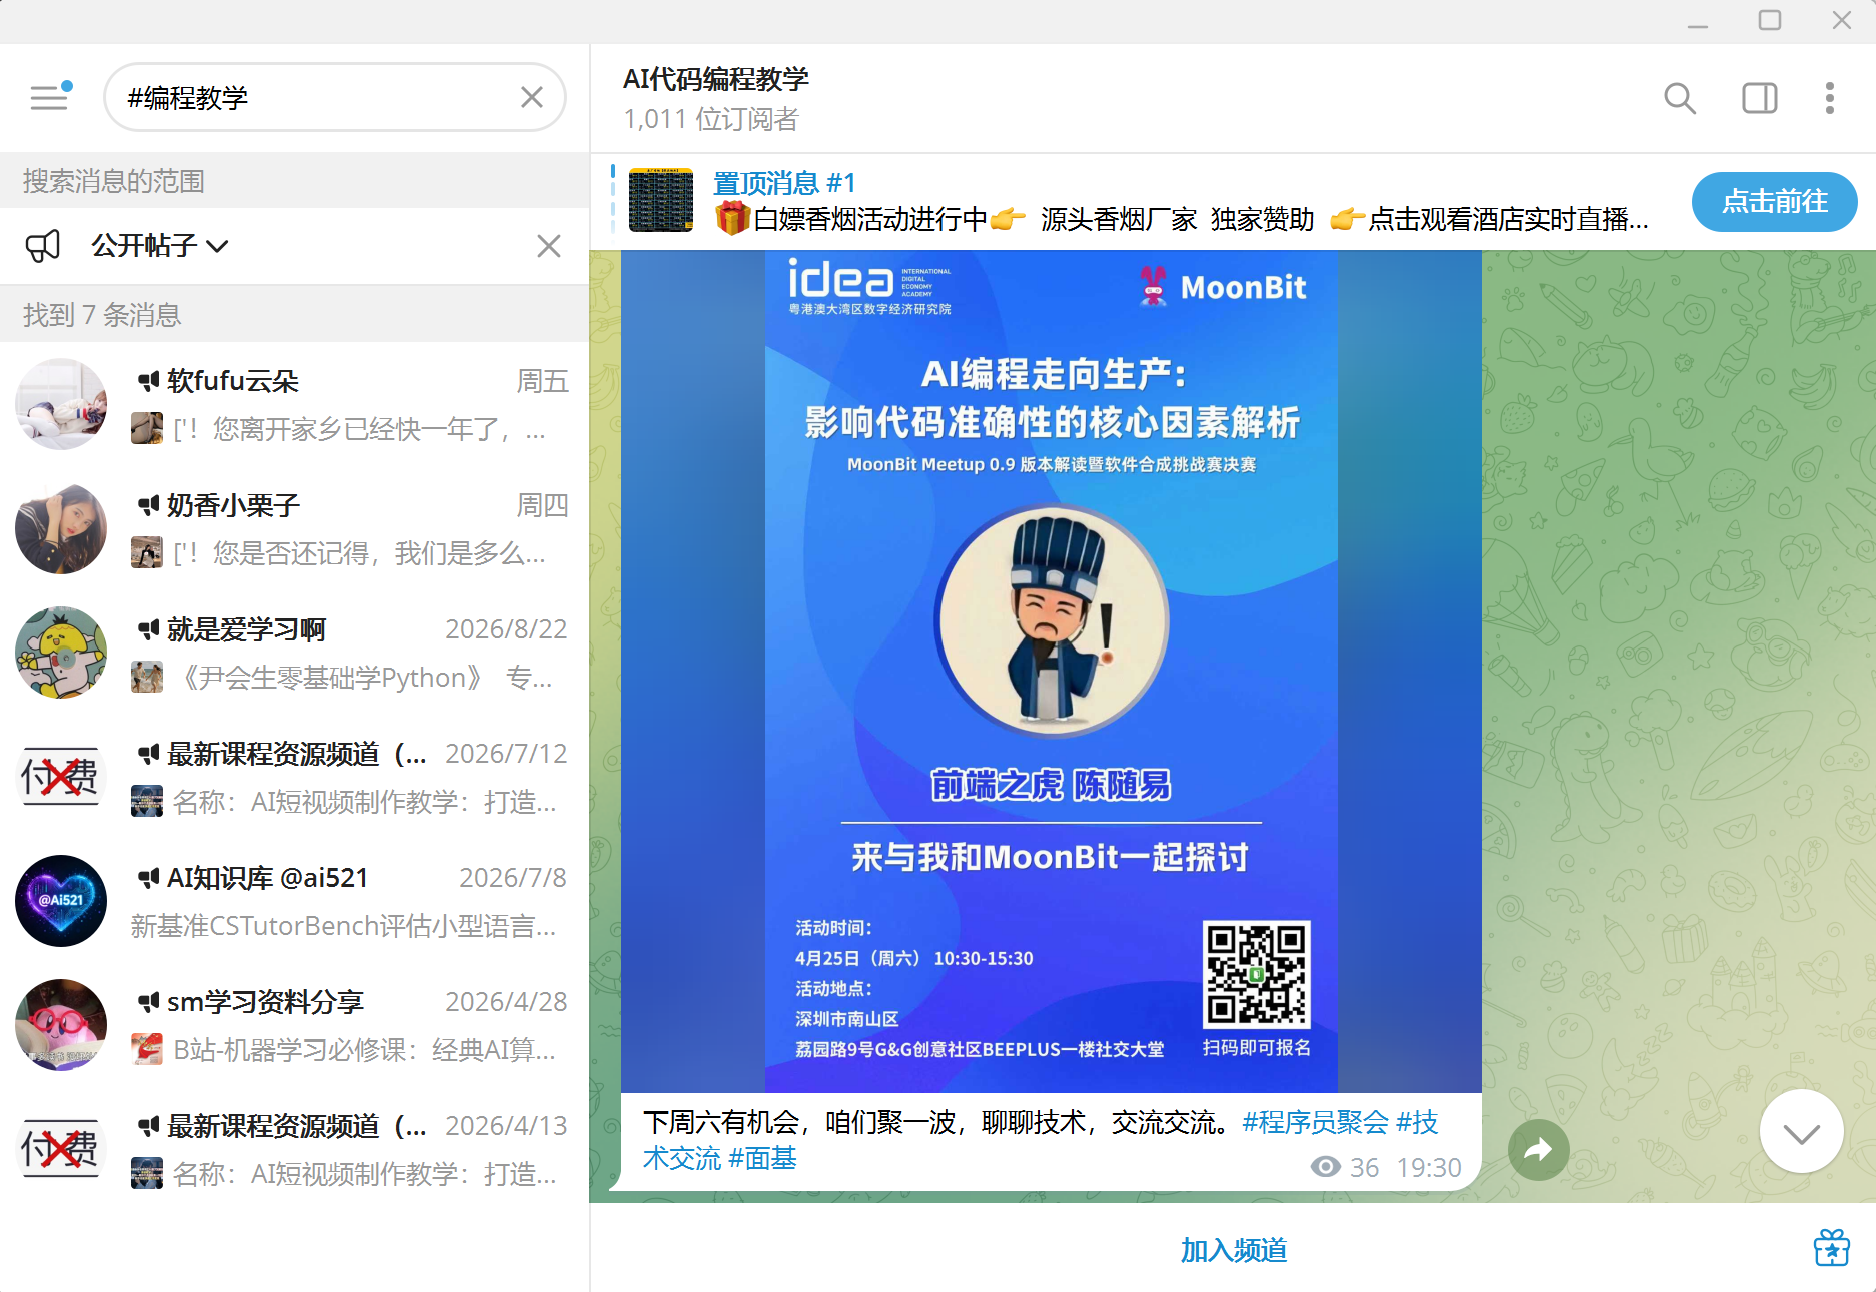Click preview thumbnail in 奶香小栗子 result

pos(147,553)
